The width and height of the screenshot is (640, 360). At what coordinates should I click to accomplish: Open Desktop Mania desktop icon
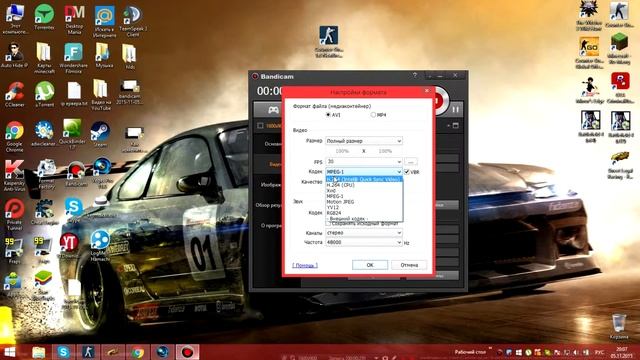tap(74, 19)
